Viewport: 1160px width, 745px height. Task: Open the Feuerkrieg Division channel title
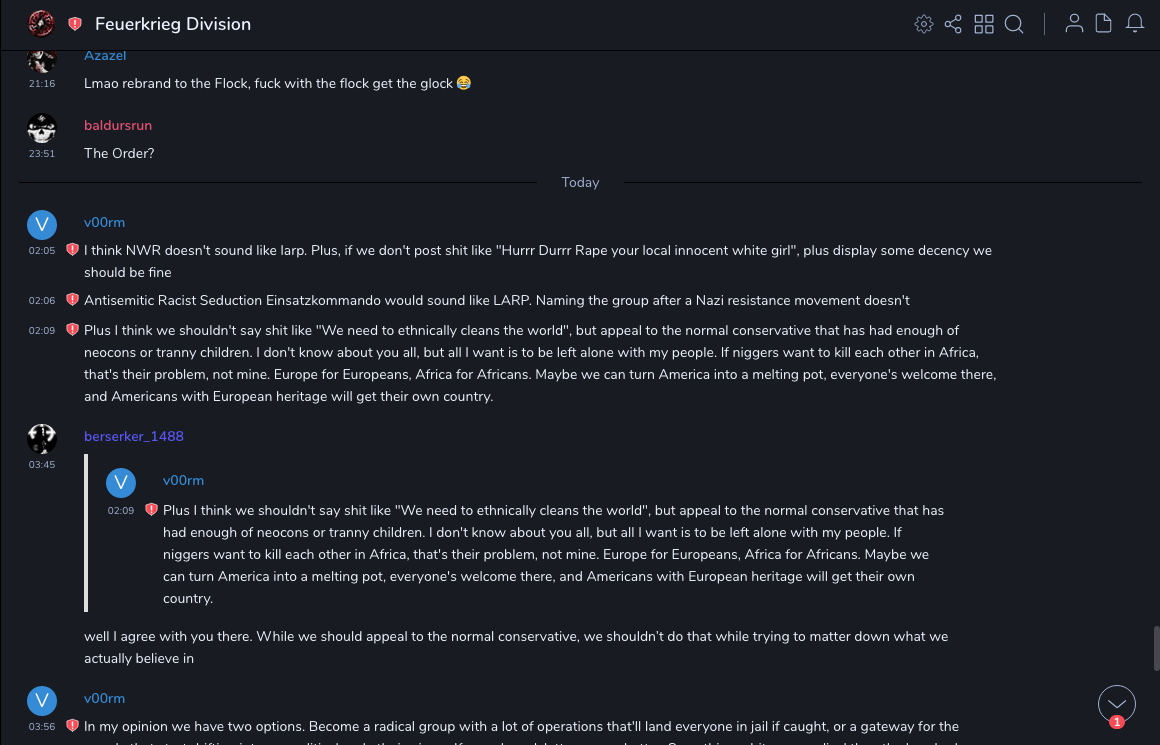click(x=173, y=24)
